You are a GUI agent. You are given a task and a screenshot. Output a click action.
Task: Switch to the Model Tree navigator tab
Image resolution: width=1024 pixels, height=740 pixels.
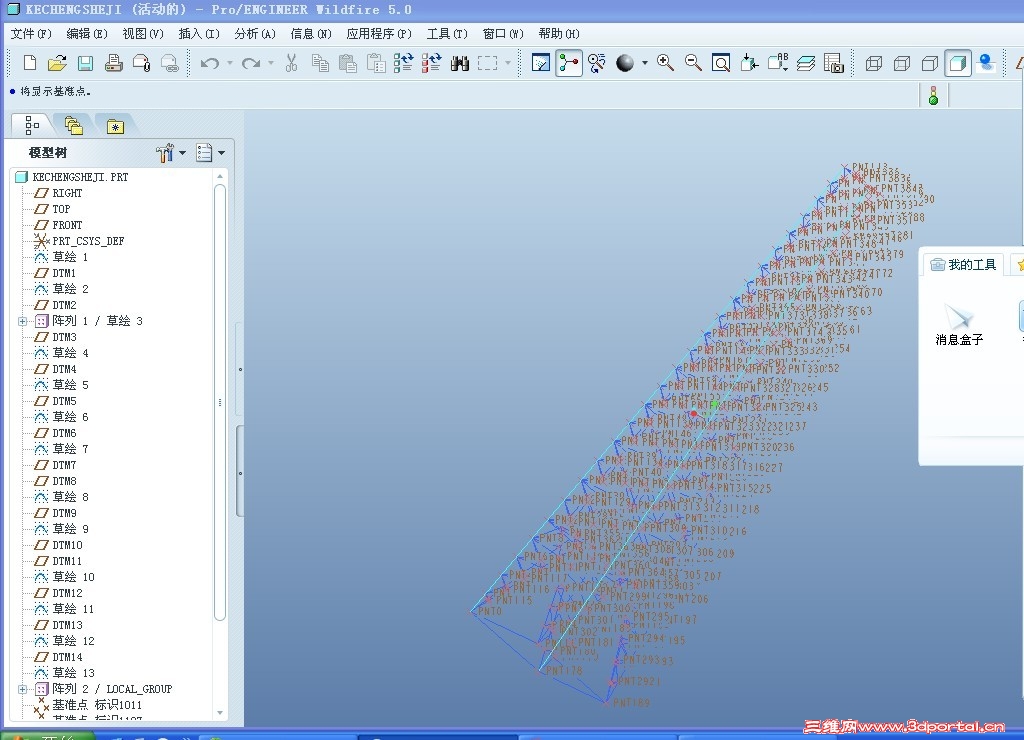click(32, 124)
